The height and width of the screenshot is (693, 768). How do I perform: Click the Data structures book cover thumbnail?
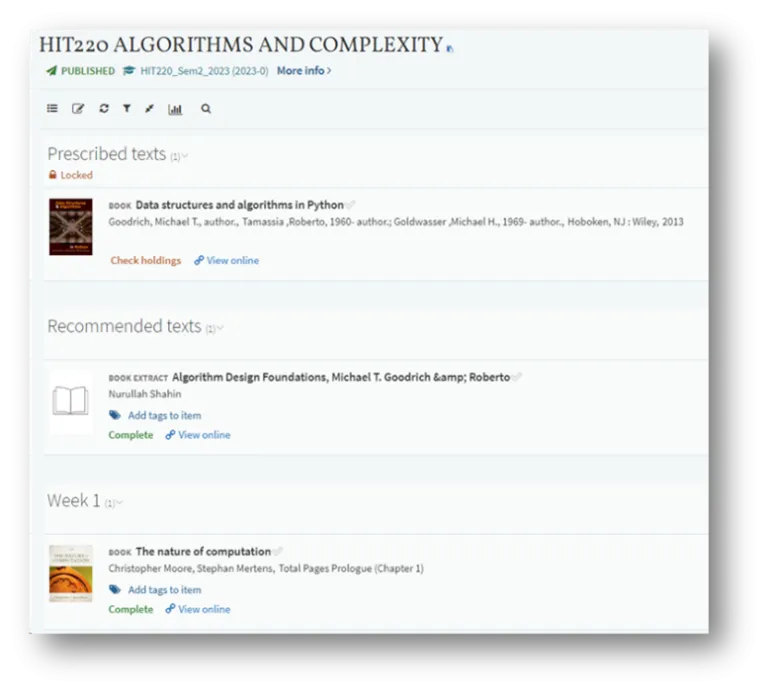(x=71, y=227)
